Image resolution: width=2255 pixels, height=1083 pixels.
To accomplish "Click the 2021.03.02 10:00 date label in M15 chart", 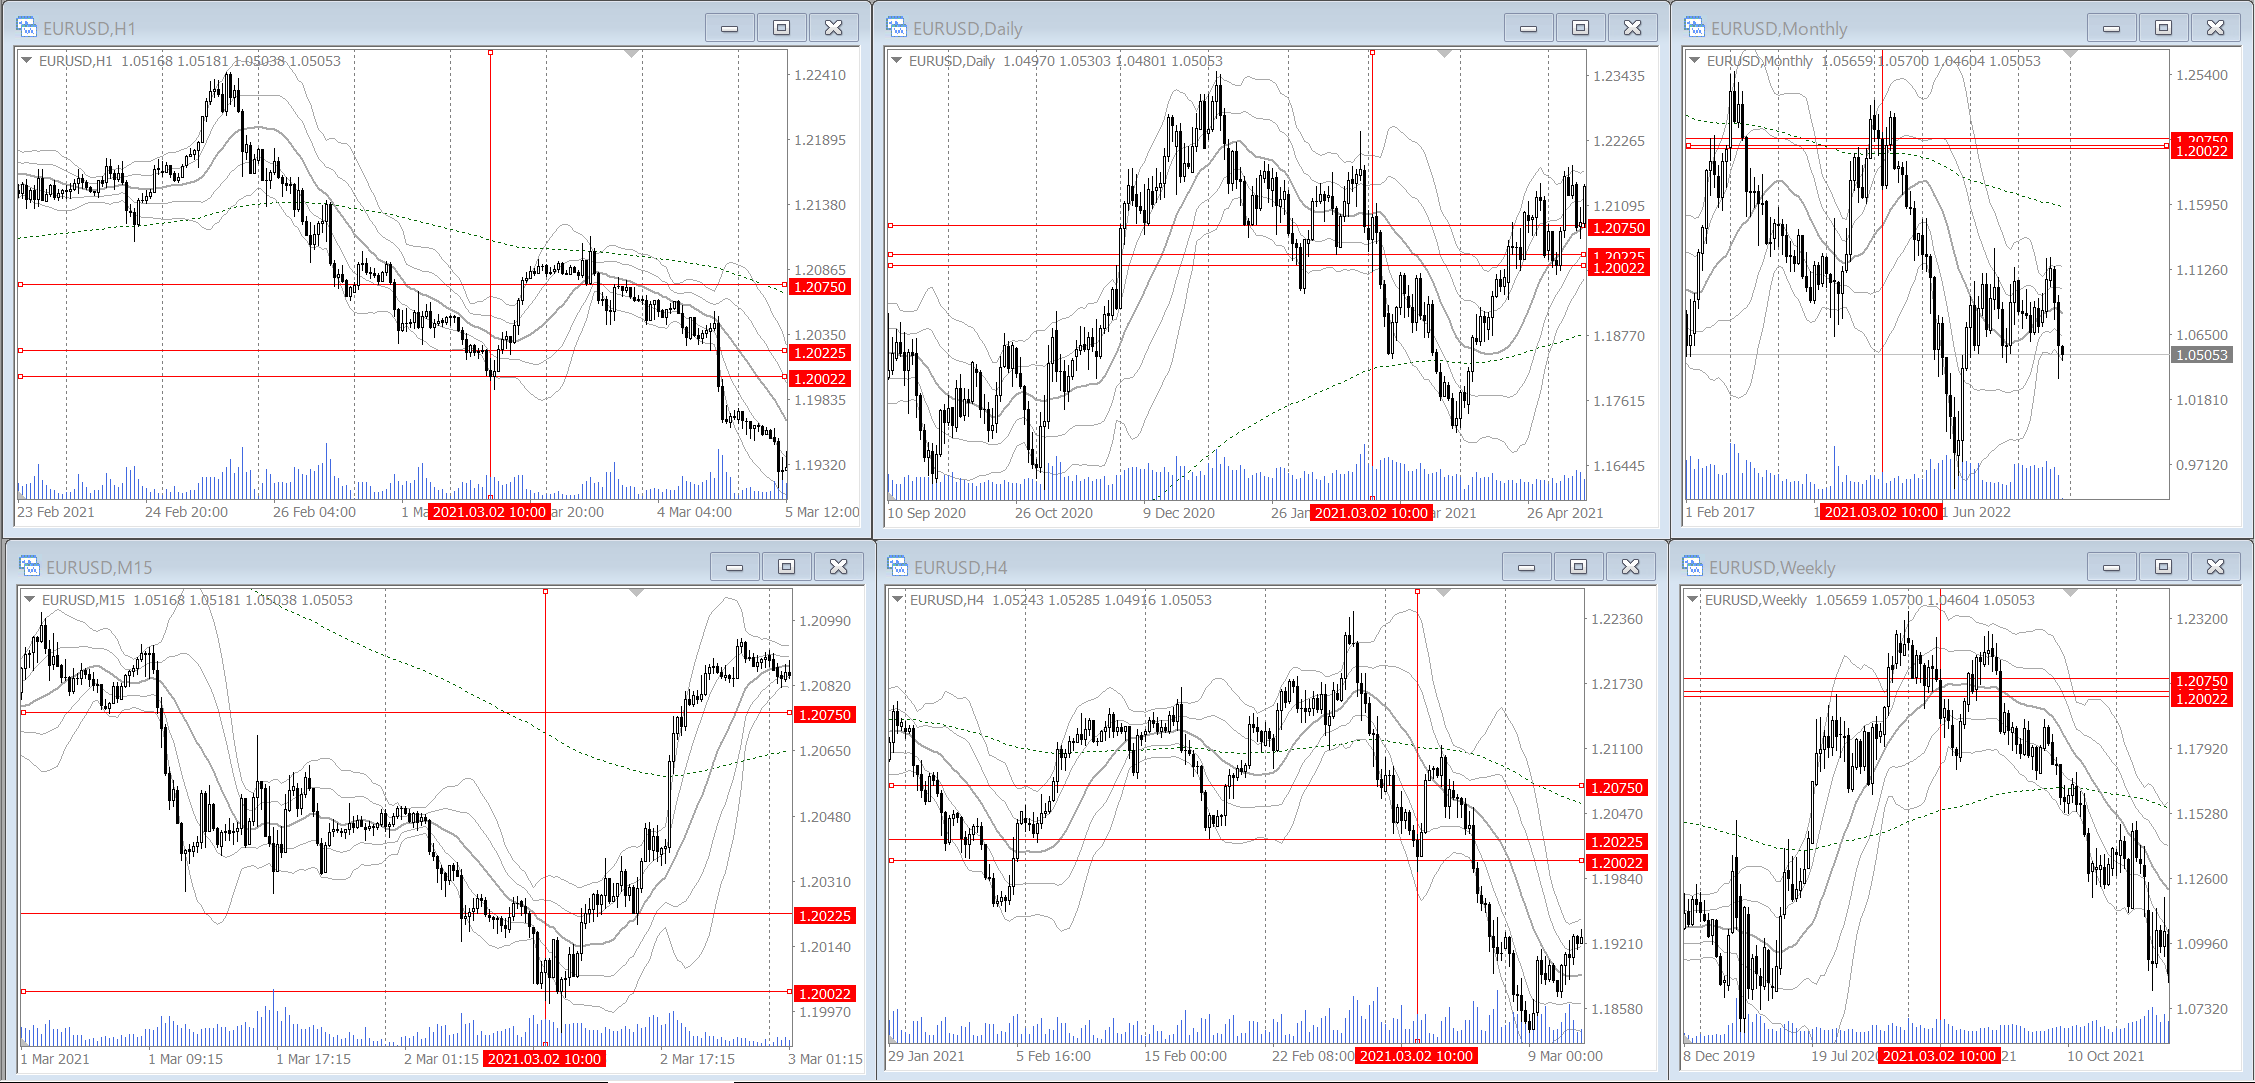I will coord(544,1059).
